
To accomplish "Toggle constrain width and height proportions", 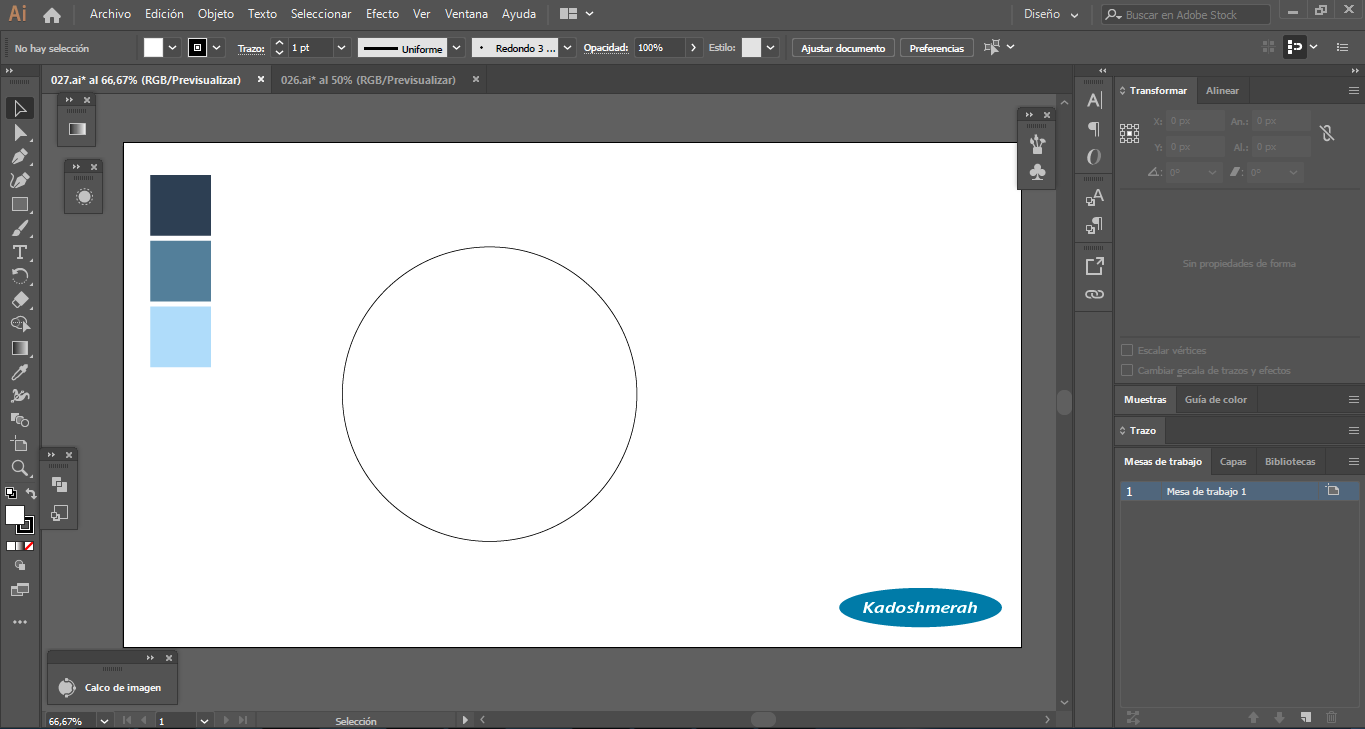I will coord(1327,133).
